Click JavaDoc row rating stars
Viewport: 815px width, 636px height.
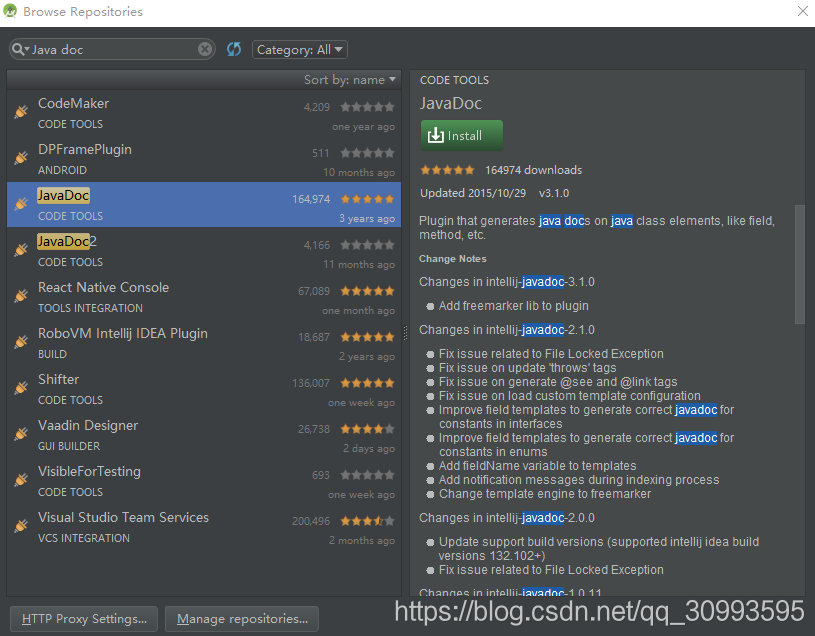(x=367, y=199)
